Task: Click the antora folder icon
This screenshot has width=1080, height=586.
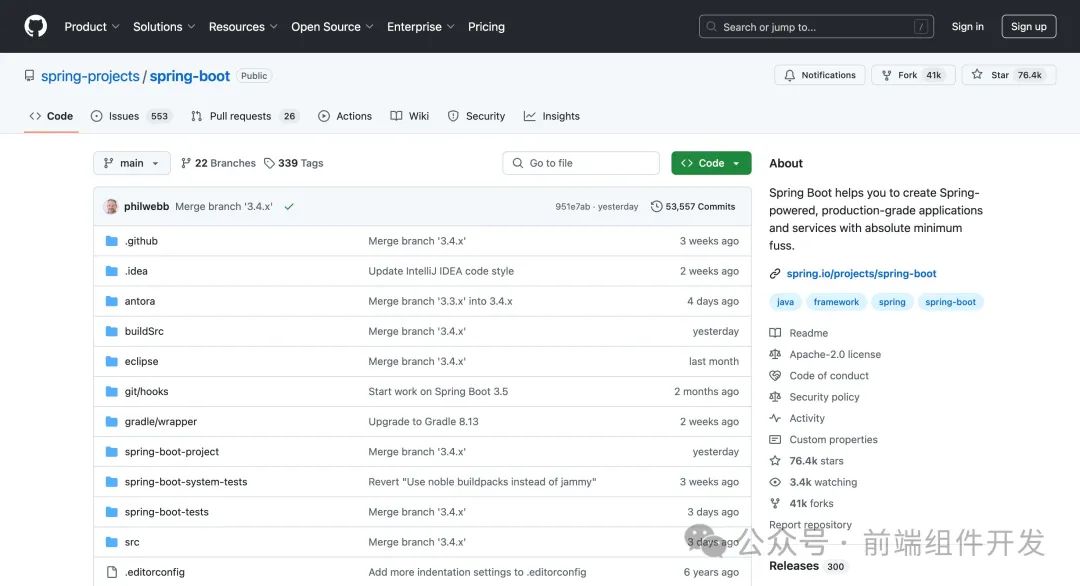Action: pos(112,301)
